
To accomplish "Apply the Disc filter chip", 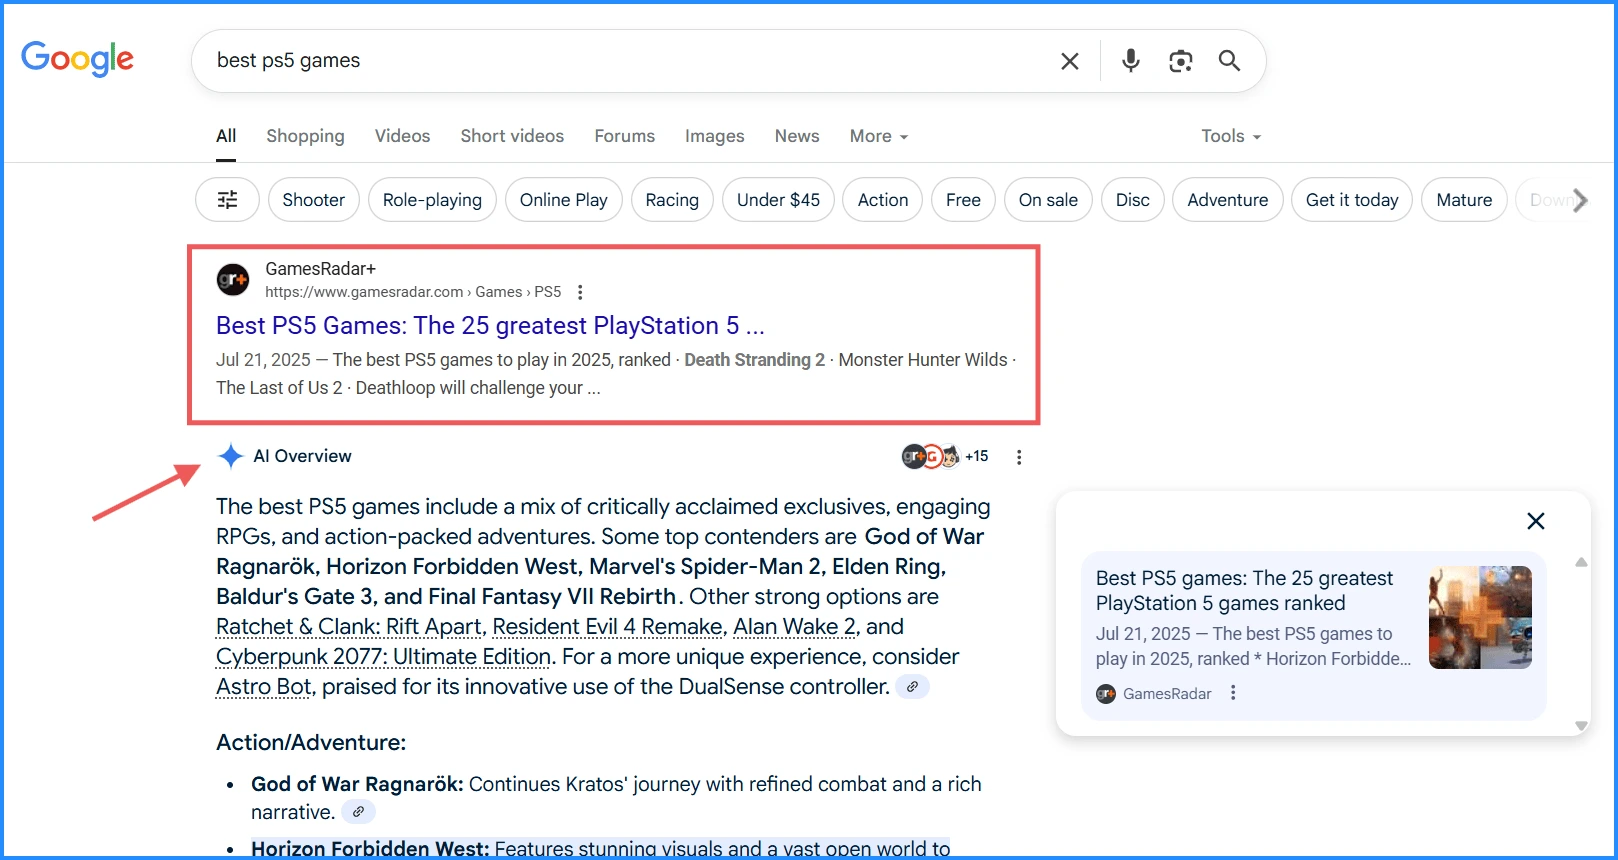I will point(1132,200).
